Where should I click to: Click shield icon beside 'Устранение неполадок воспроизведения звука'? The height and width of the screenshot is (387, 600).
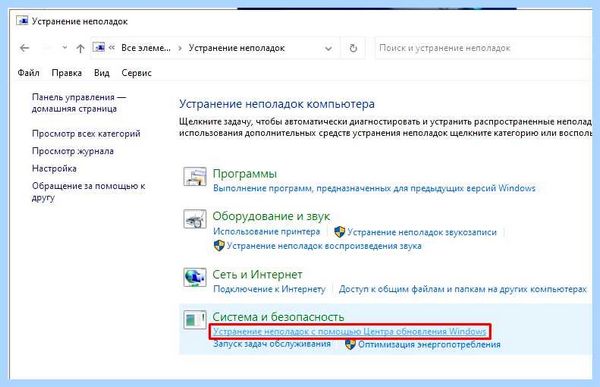tap(219, 245)
